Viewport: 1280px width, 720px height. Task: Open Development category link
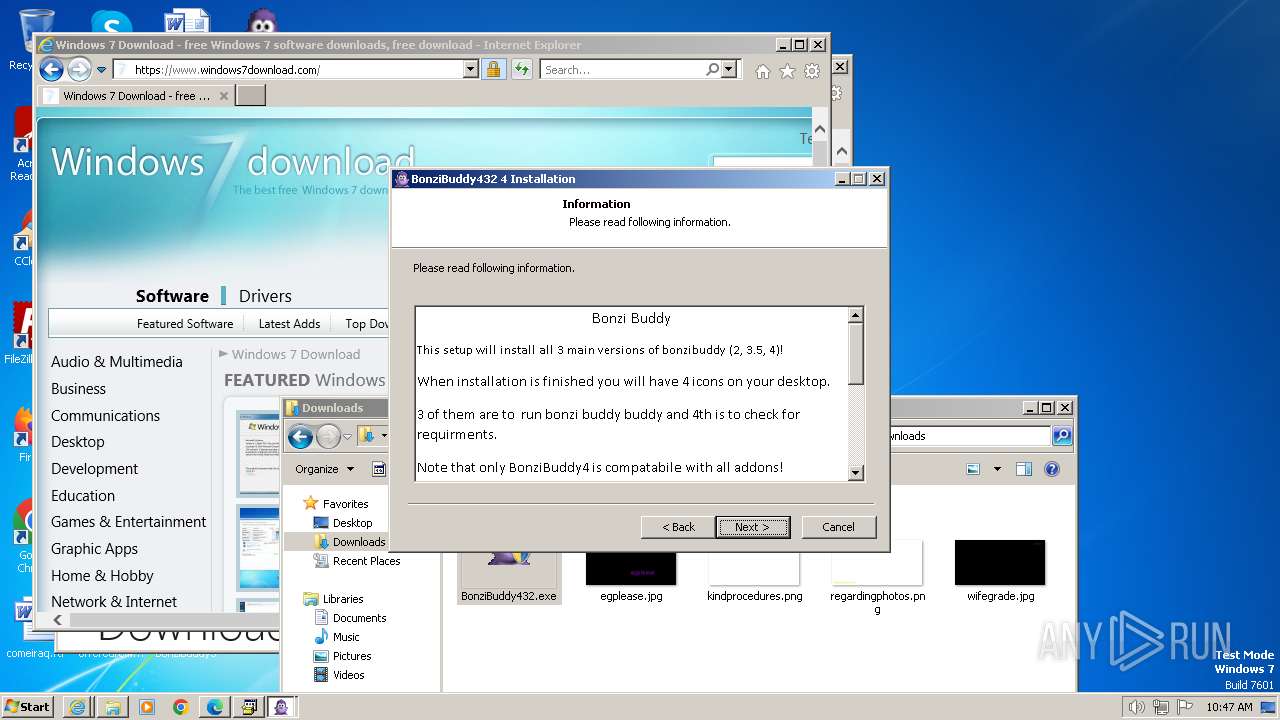click(x=95, y=469)
